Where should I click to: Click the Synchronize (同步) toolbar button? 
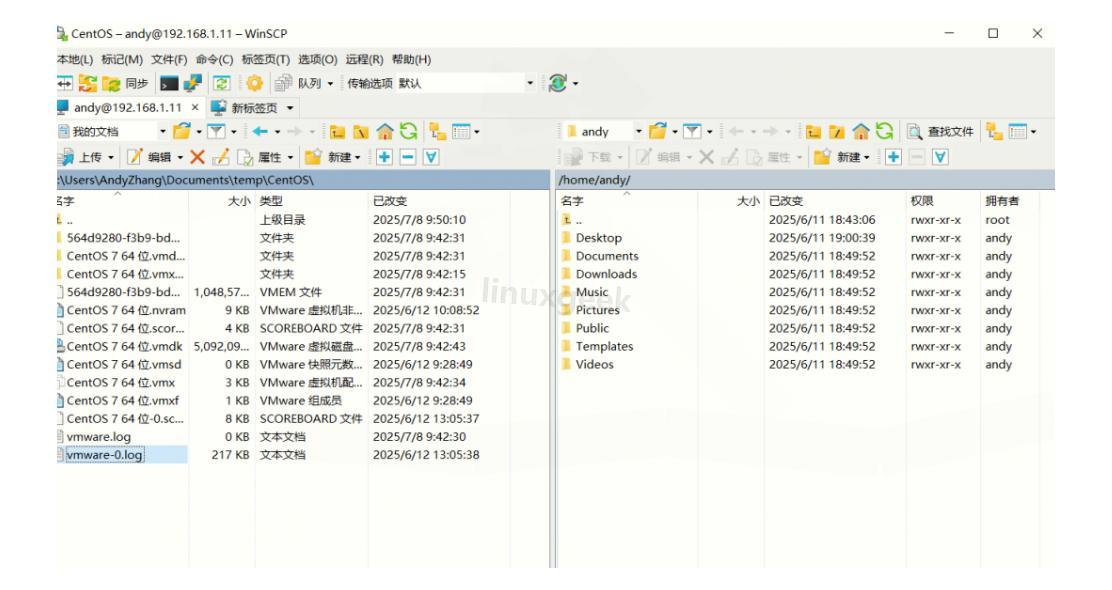pyautogui.click(x=126, y=84)
